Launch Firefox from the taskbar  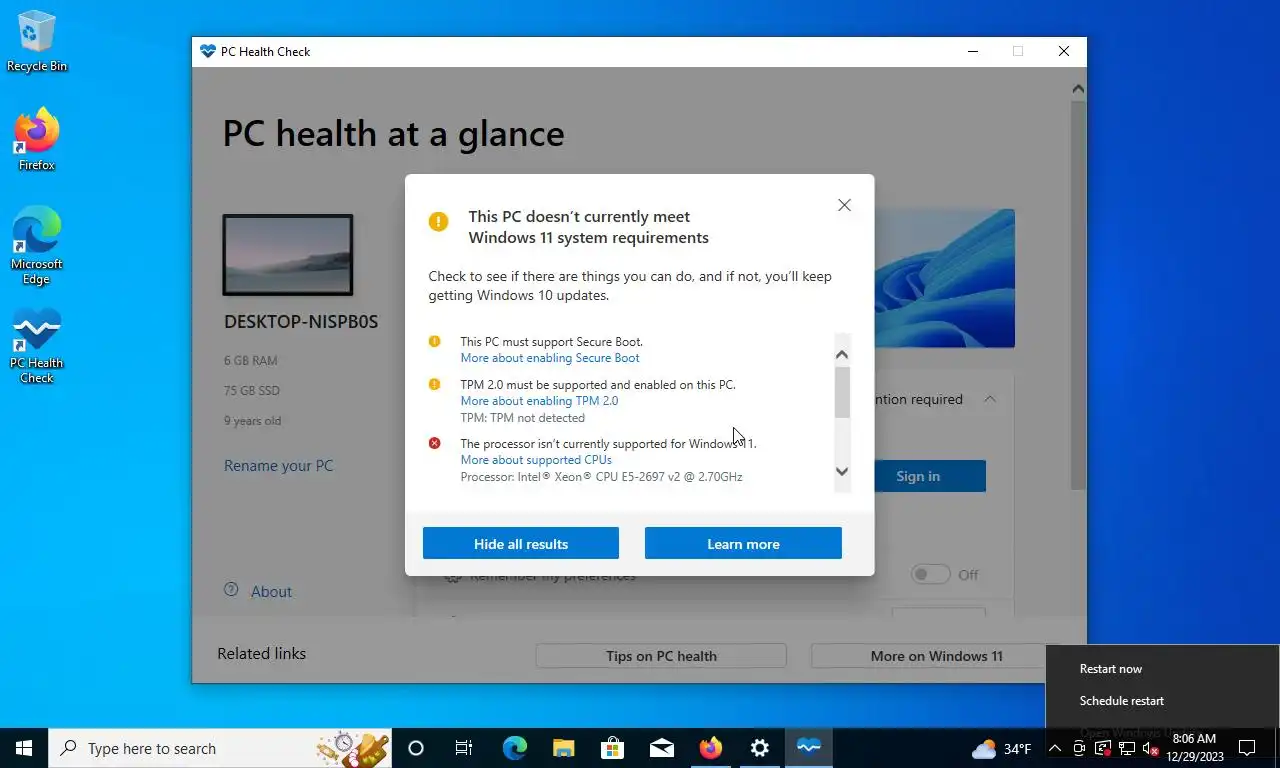pos(711,748)
